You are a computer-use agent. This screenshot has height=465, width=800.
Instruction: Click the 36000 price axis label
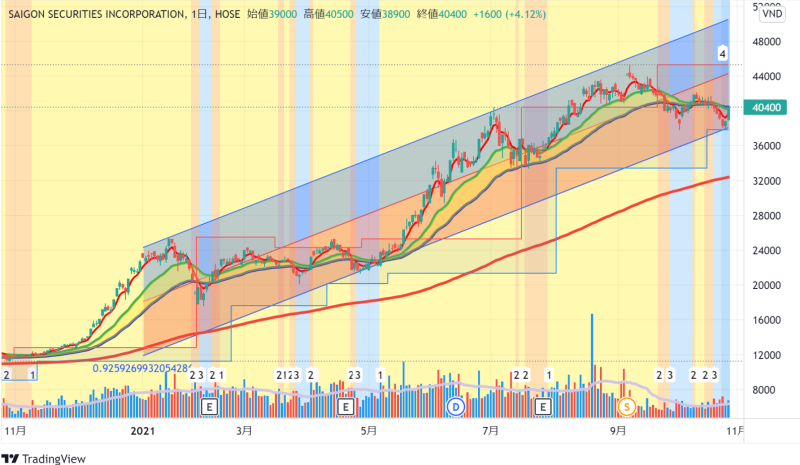point(766,146)
